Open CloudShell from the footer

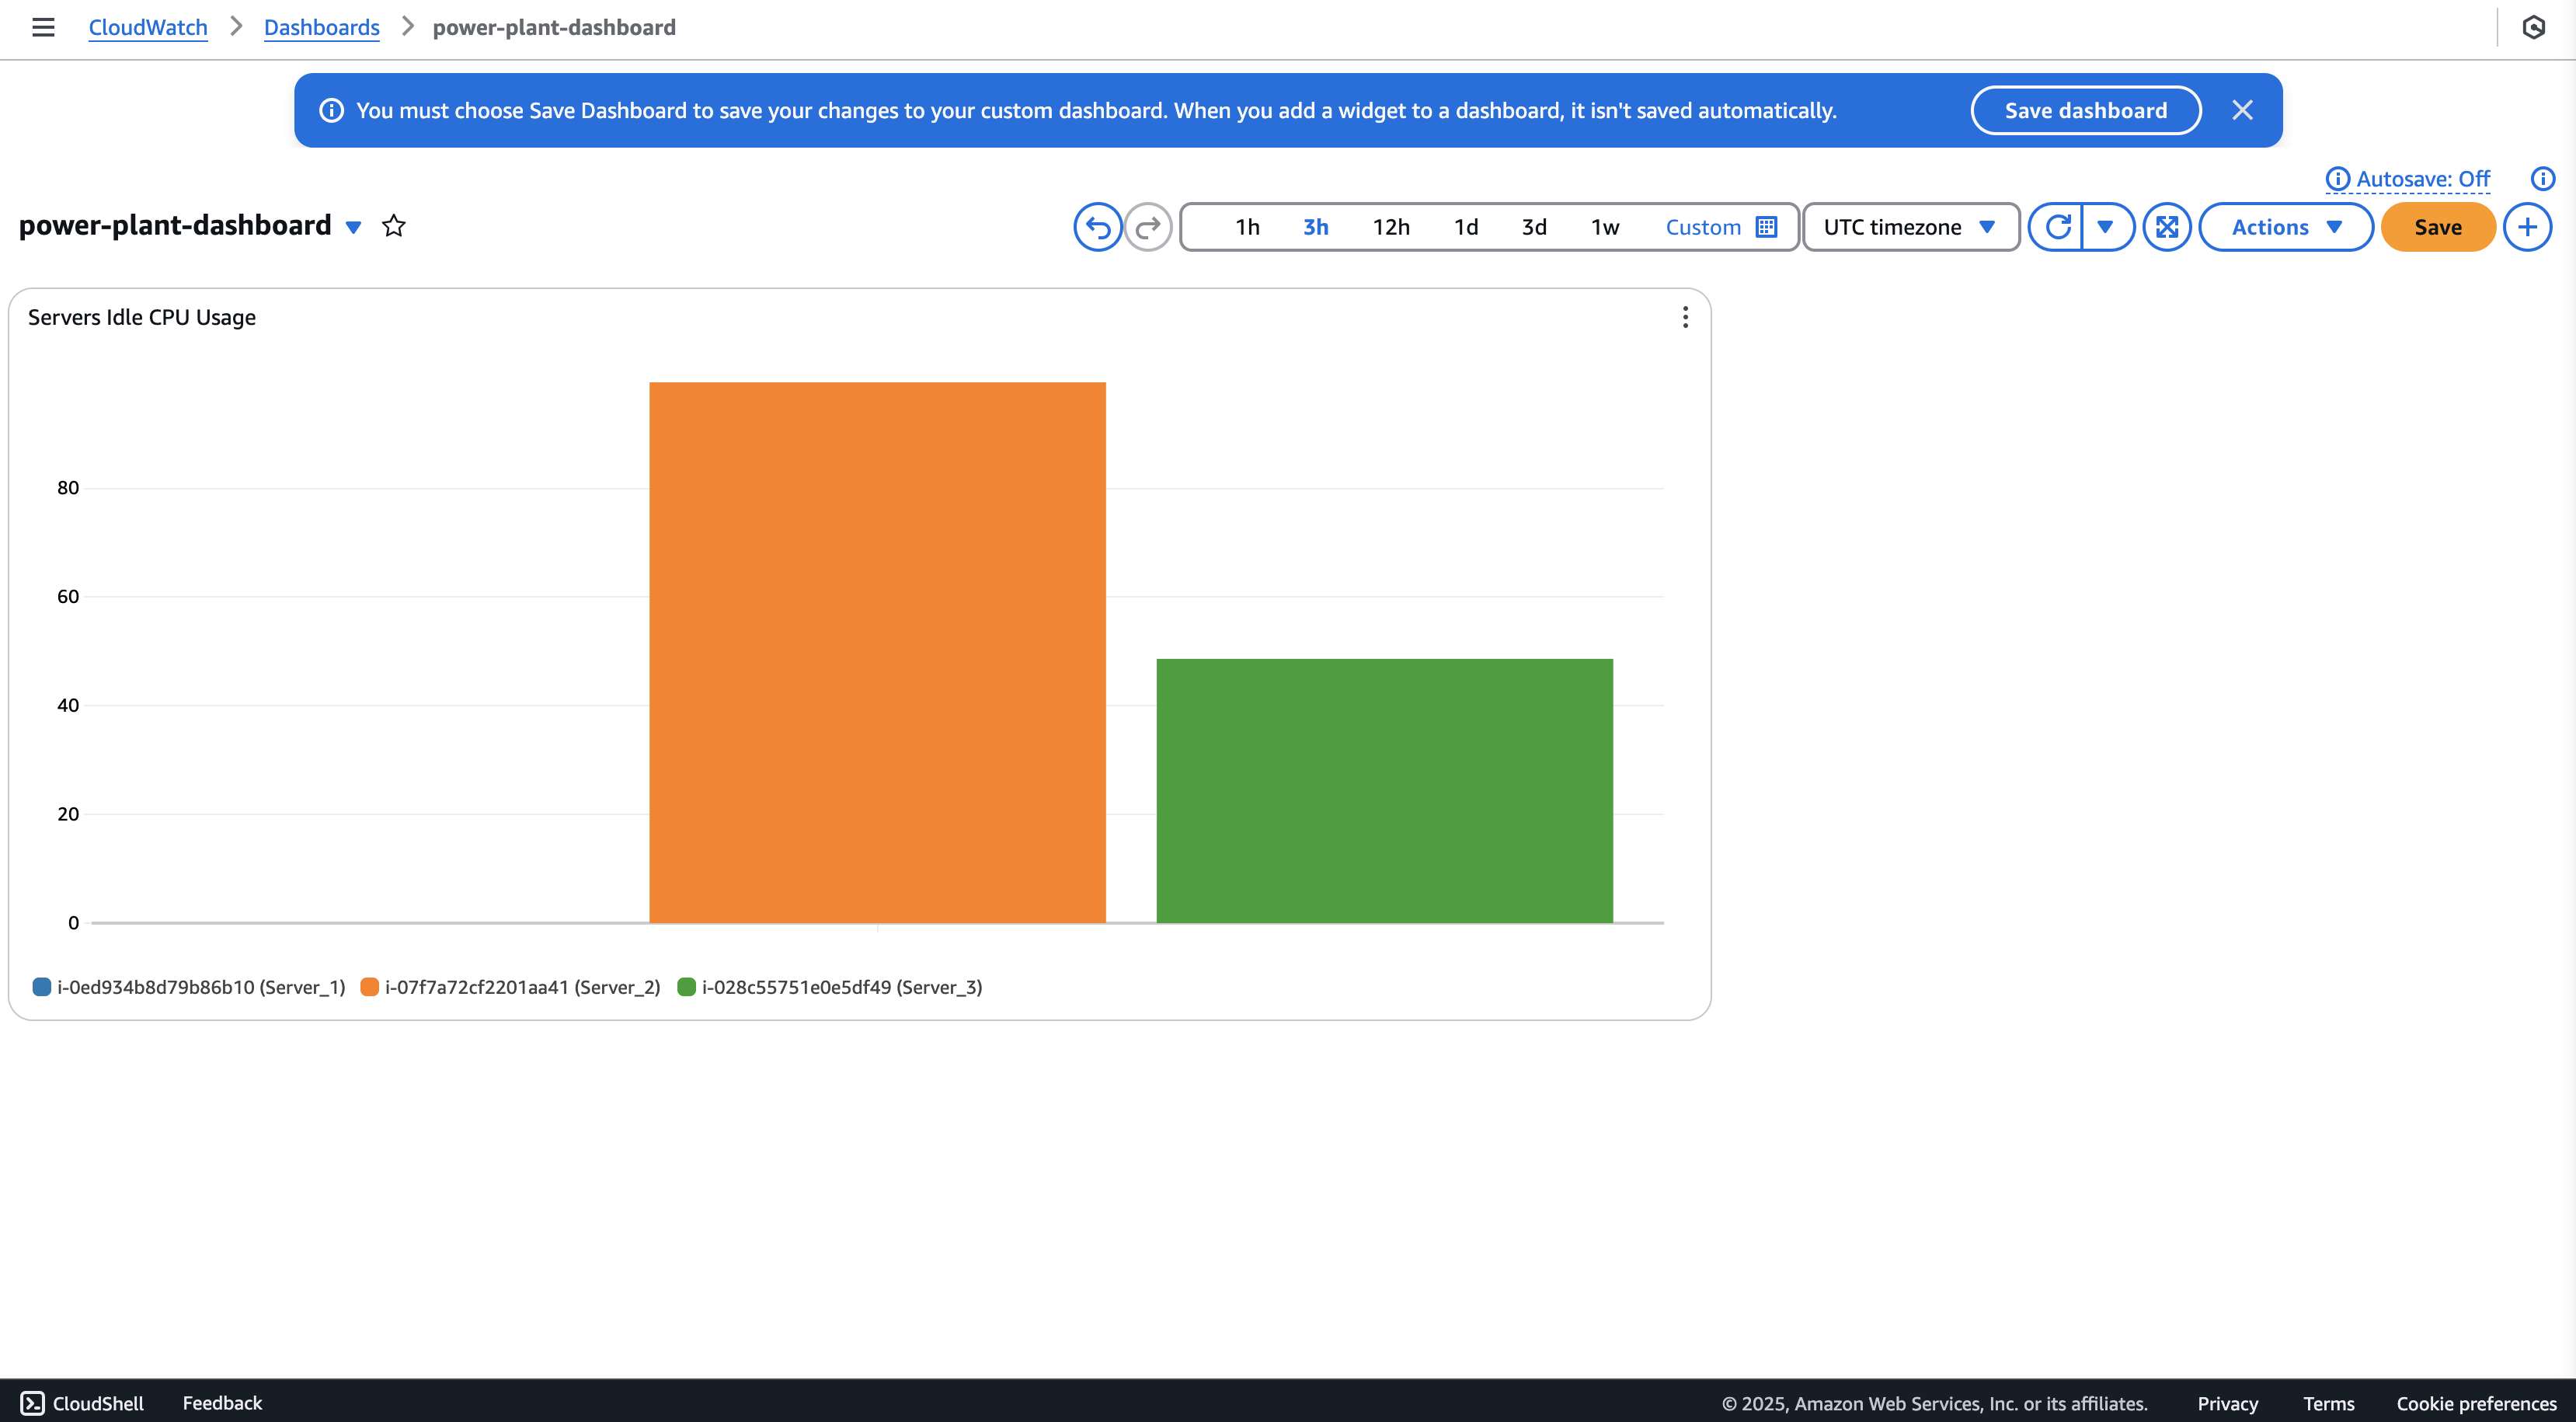[x=82, y=1403]
